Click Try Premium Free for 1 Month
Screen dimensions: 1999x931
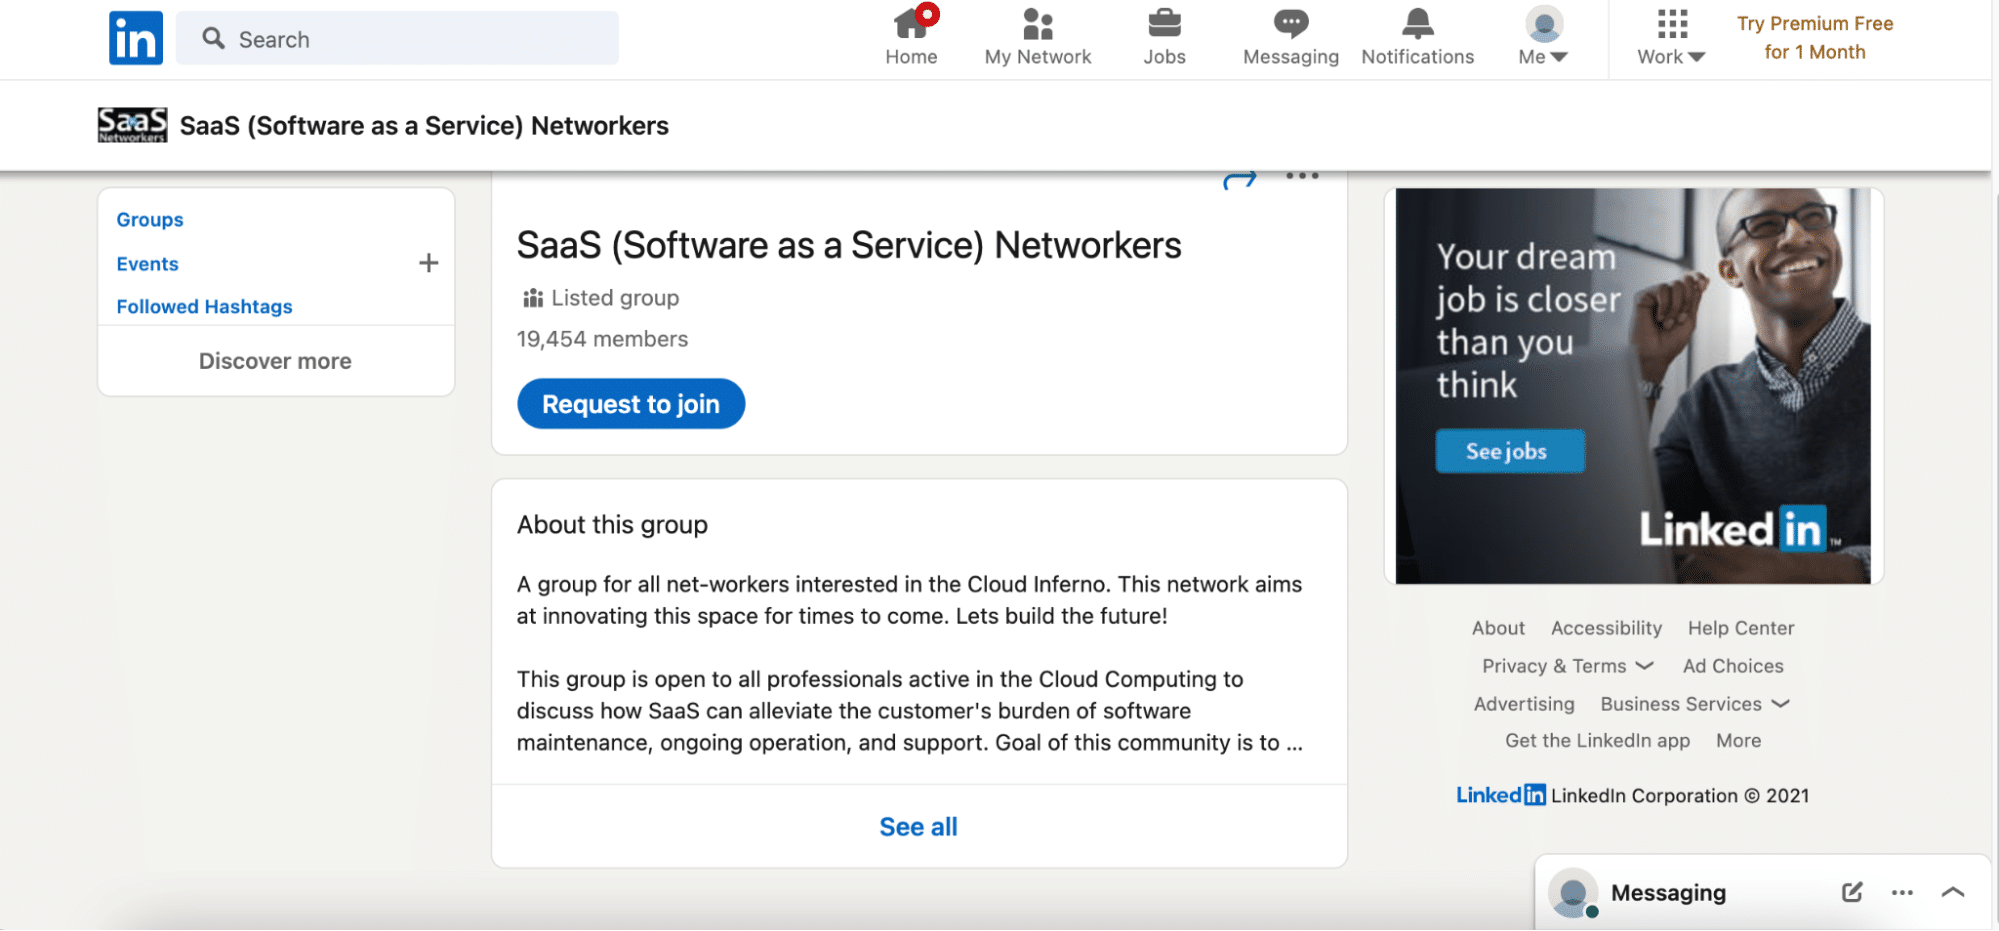(x=1813, y=38)
